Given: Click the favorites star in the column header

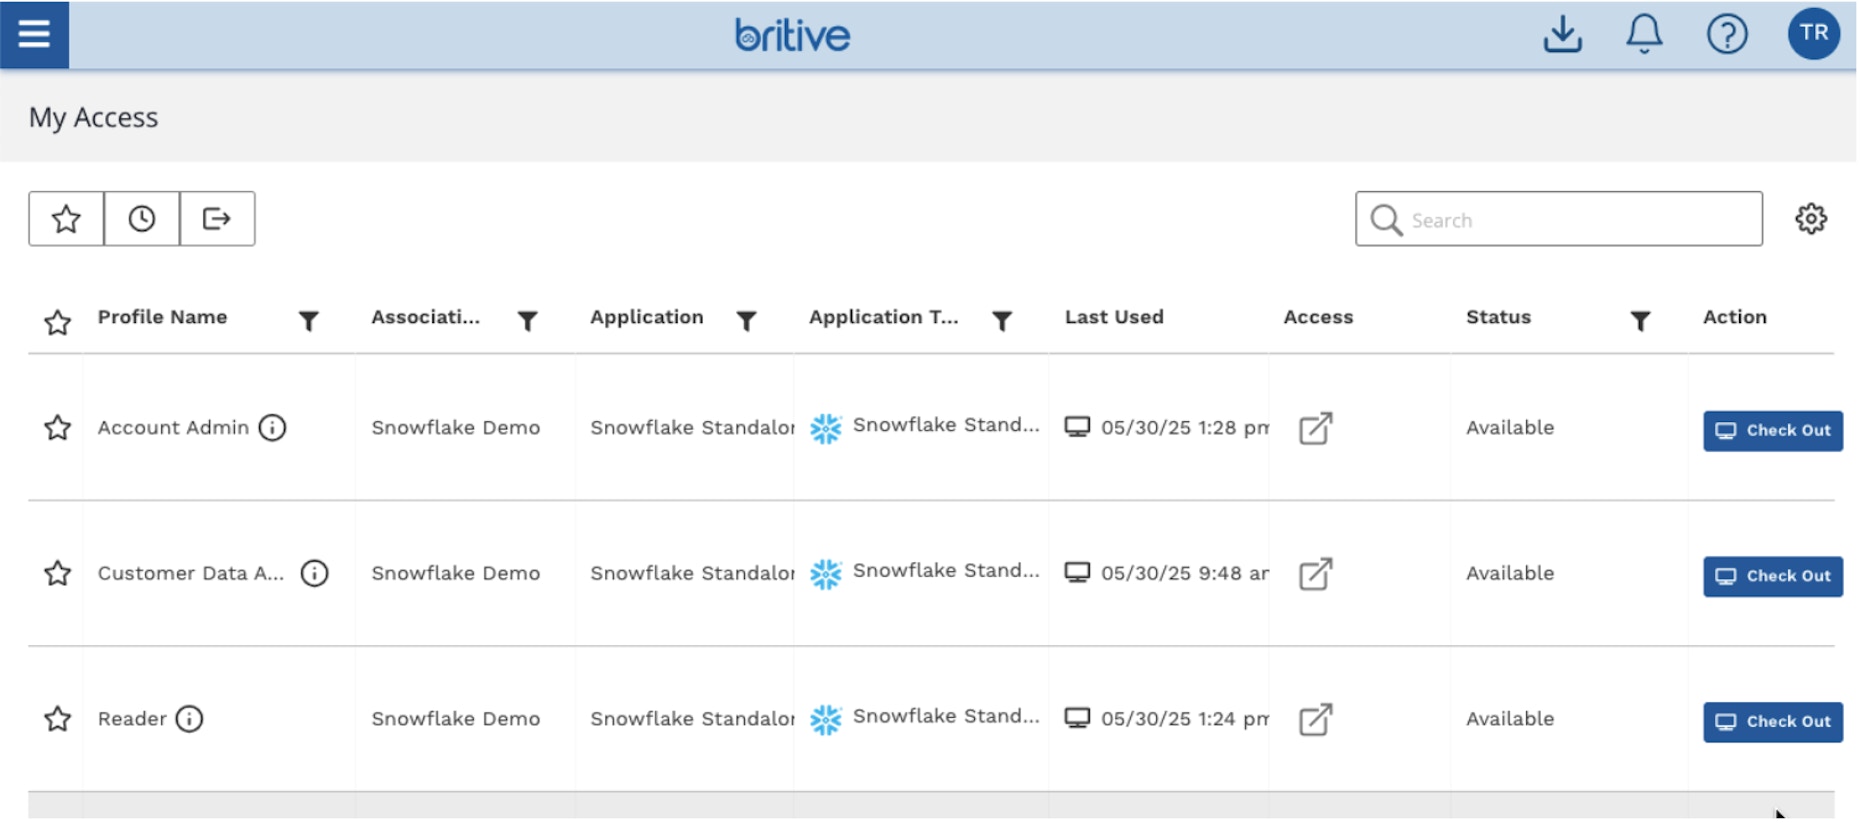Looking at the screenshot, I should 58,322.
